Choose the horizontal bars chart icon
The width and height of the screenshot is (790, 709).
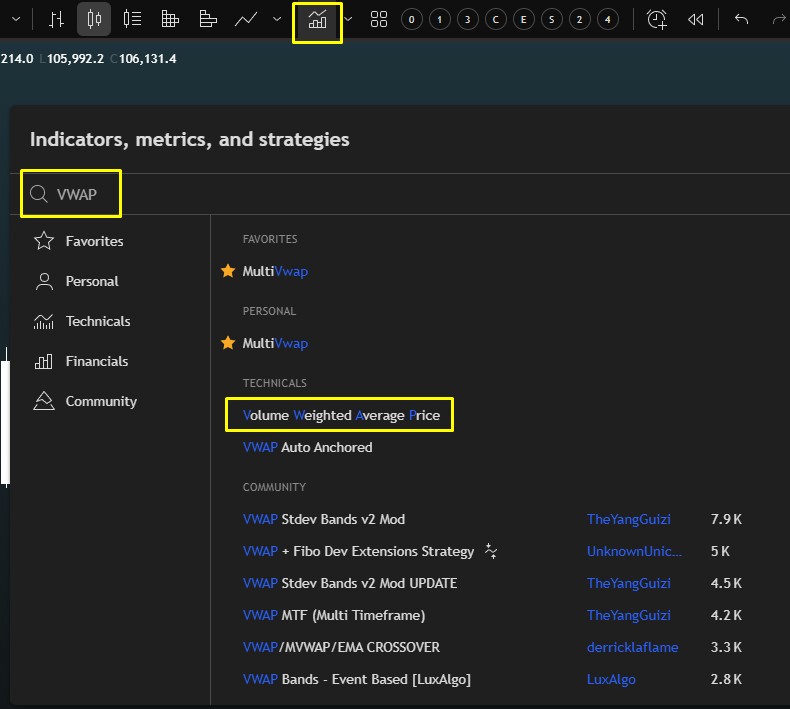[208, 19]
